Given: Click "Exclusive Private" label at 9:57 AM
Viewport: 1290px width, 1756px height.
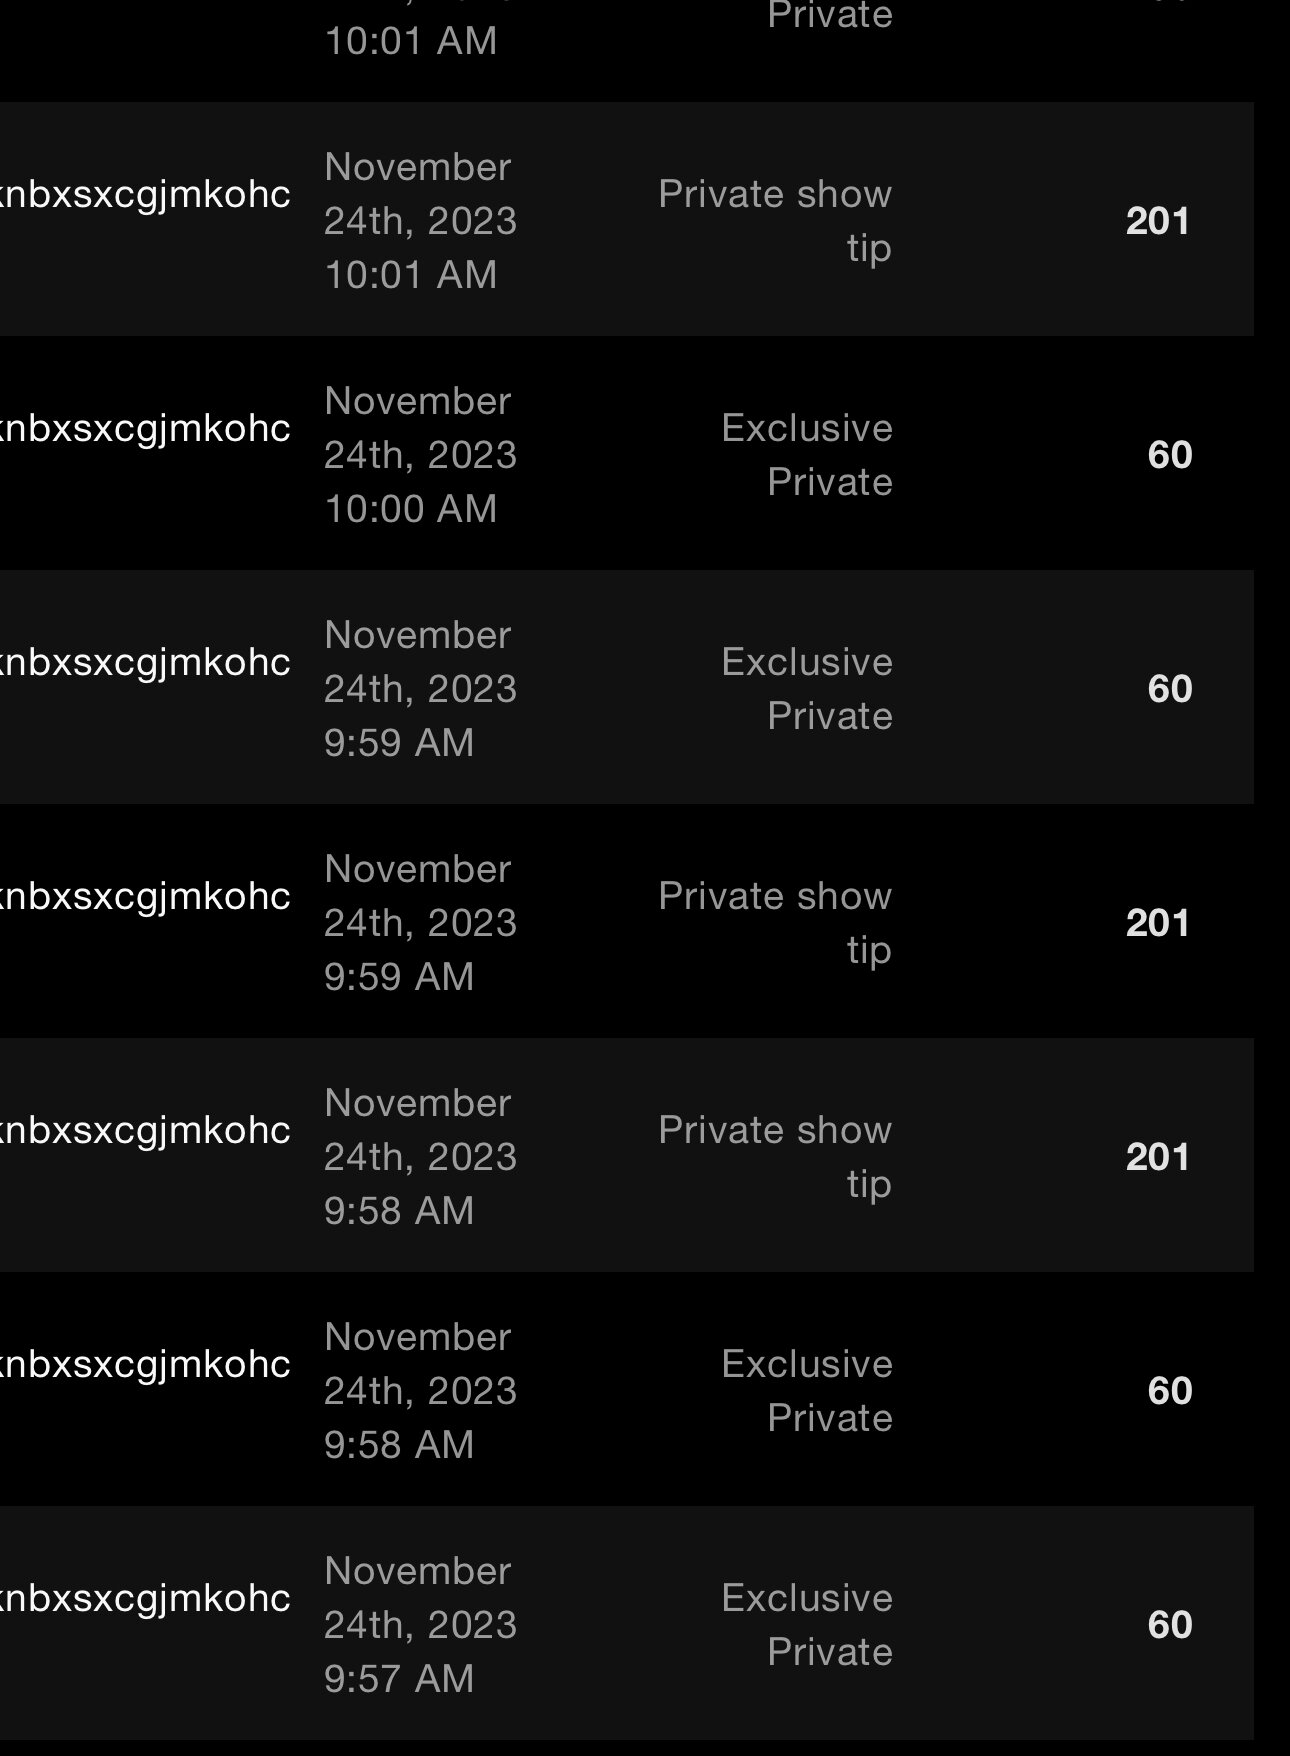Looking at the screenshot, I should (807, 1625).
